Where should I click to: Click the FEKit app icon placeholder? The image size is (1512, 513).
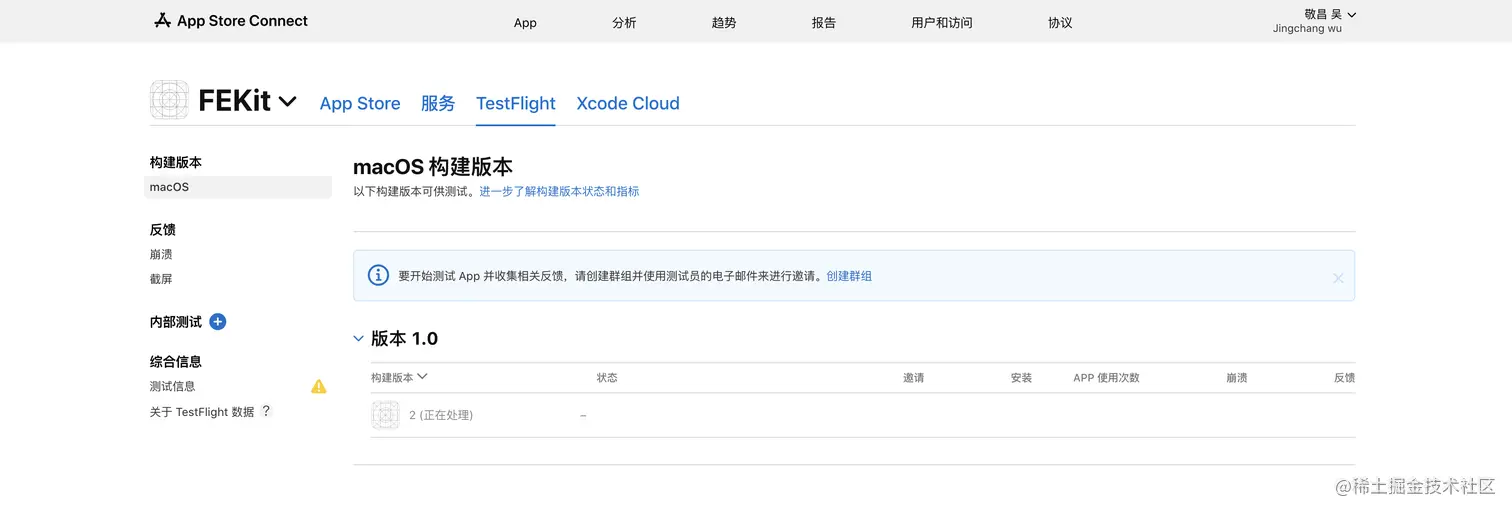[x=169, y=100]
